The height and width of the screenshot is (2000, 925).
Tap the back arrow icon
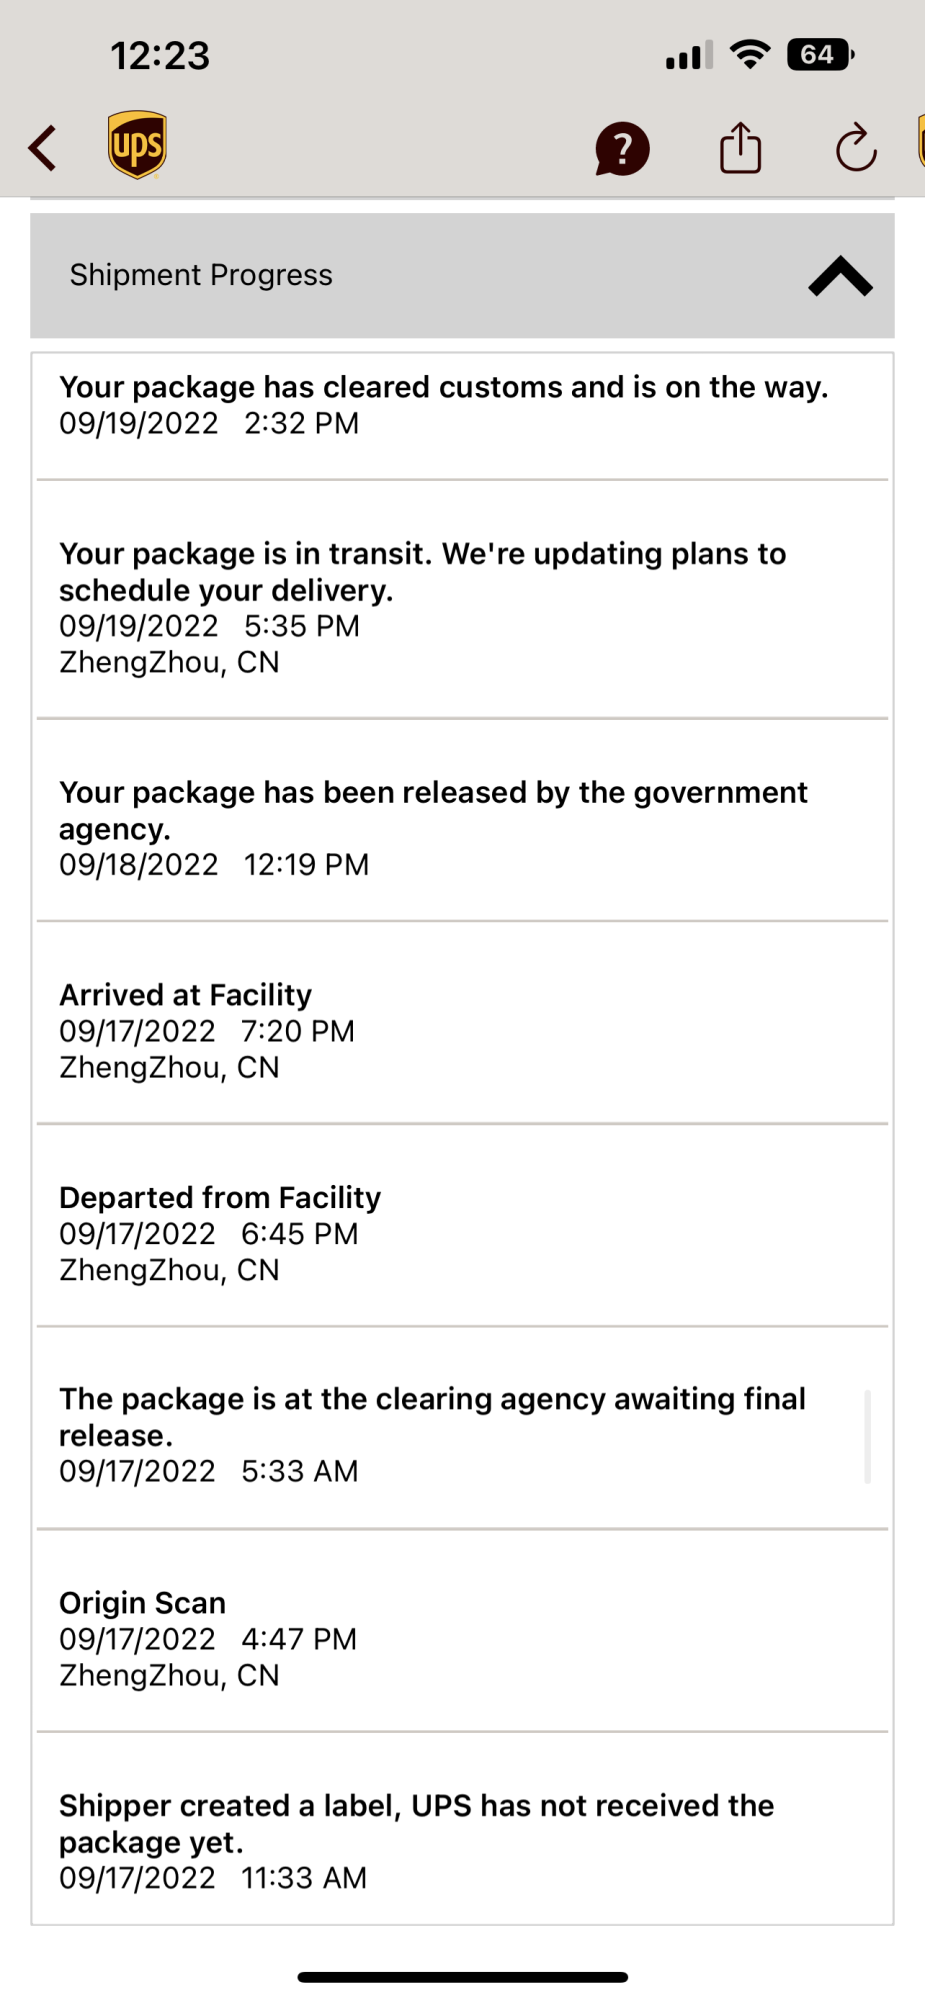(x=42, y=148)
